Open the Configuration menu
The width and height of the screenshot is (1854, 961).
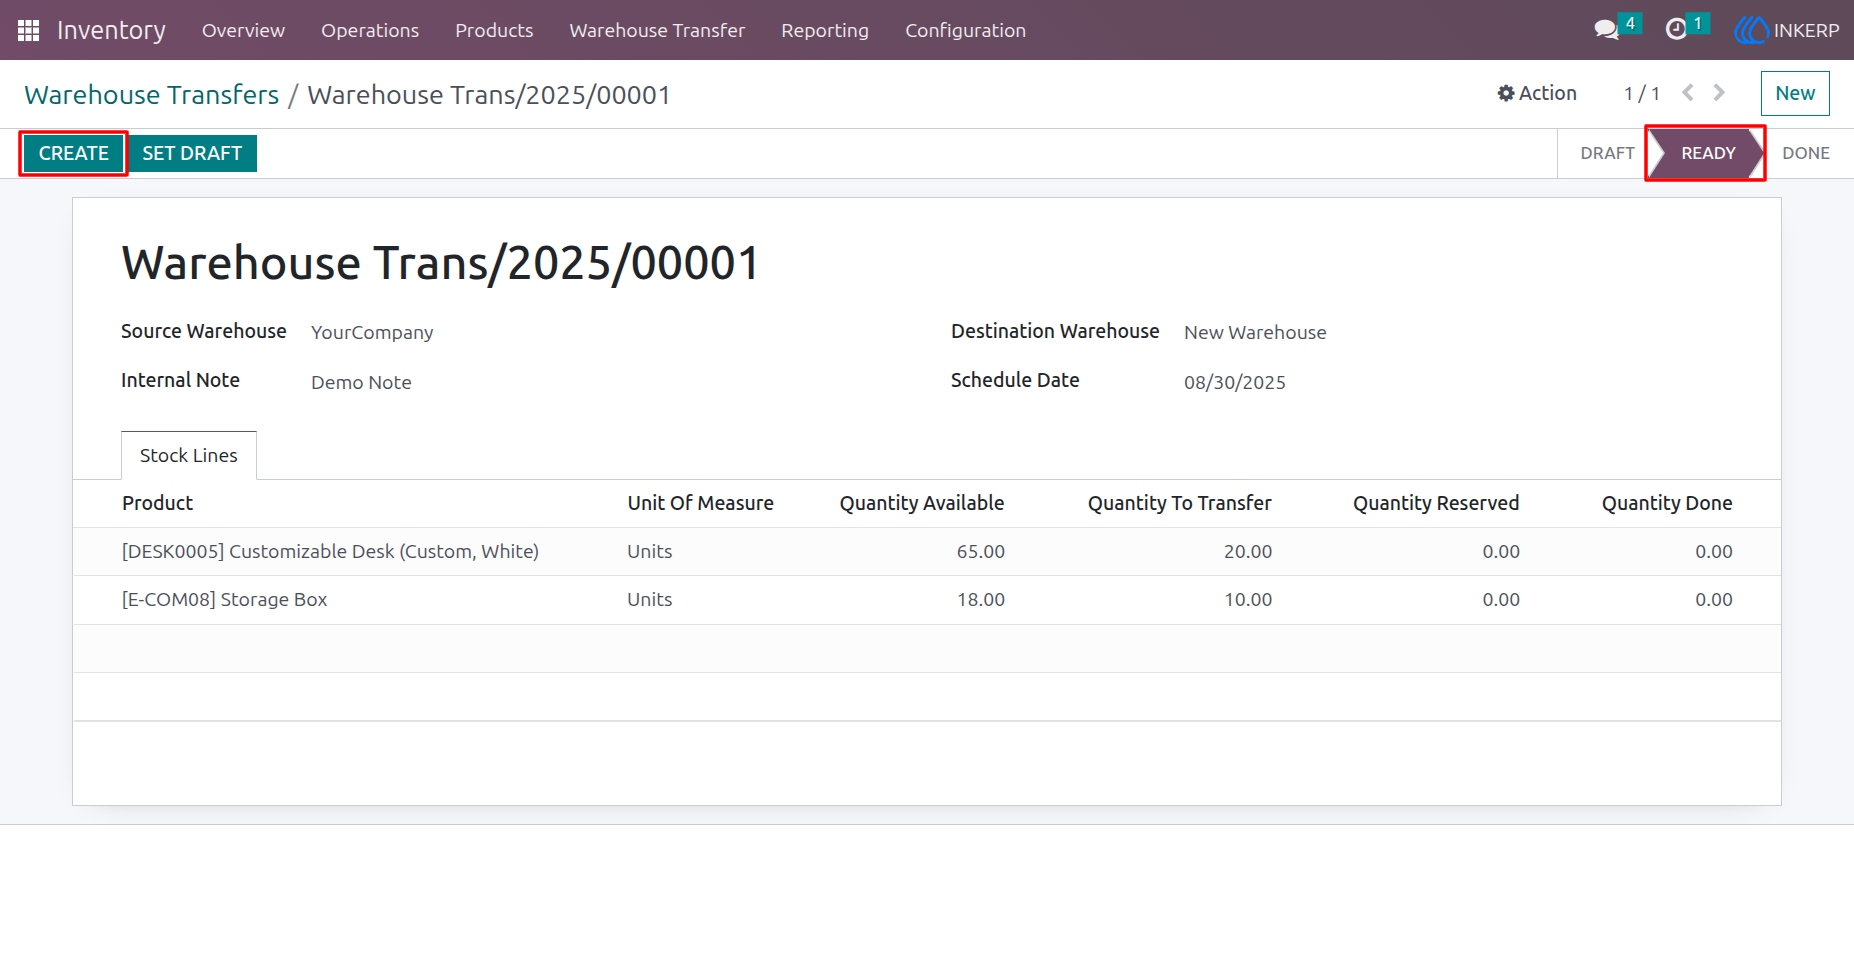pos(965,30)
